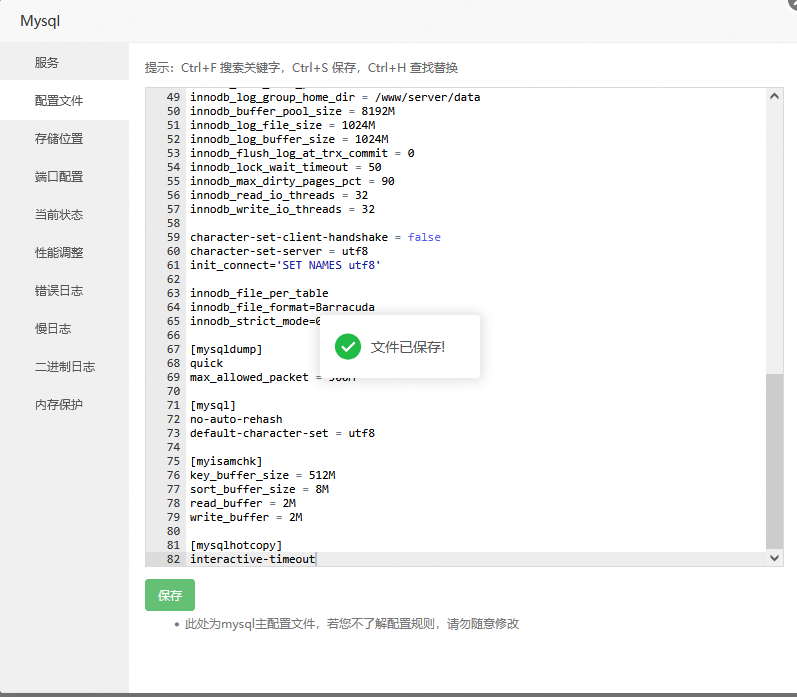Click the innodb_file_per_table line
The image size is (797, 697).
pyautogui.click(x=259, y=293)
